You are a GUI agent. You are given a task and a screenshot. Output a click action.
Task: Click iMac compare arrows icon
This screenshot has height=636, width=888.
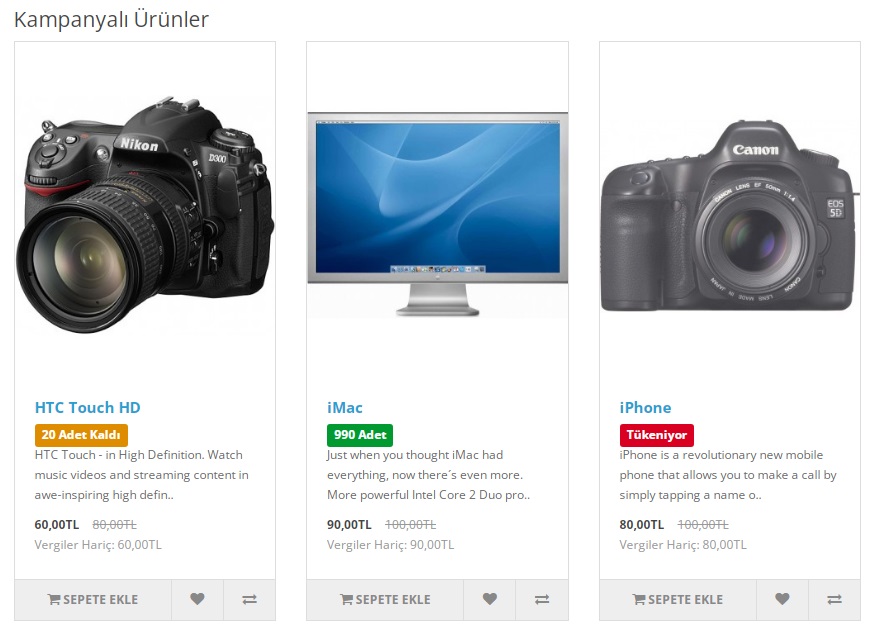[x=542, y=599]
